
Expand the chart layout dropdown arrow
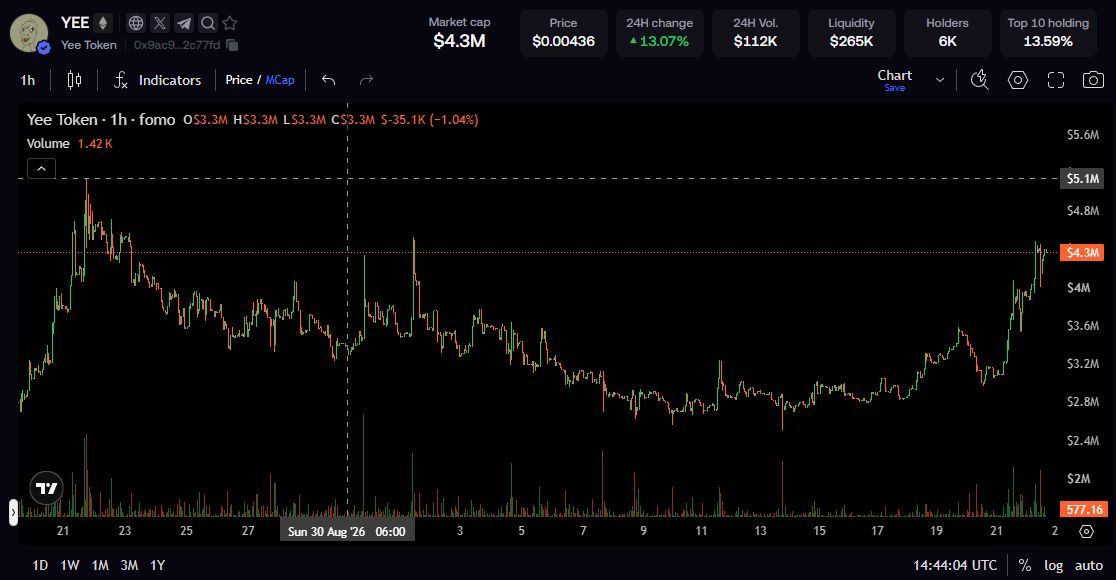(x=939, y=80)
